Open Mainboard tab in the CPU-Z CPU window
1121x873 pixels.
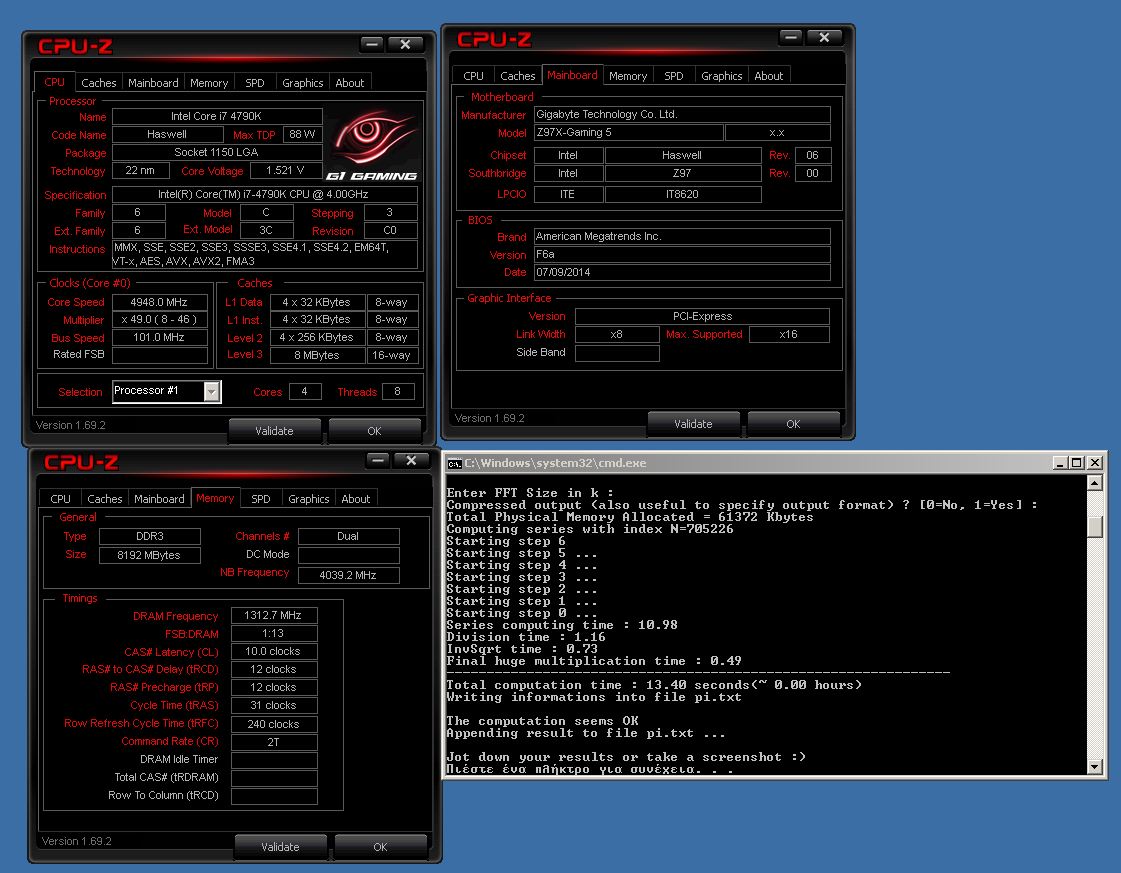tap(153, 83)
